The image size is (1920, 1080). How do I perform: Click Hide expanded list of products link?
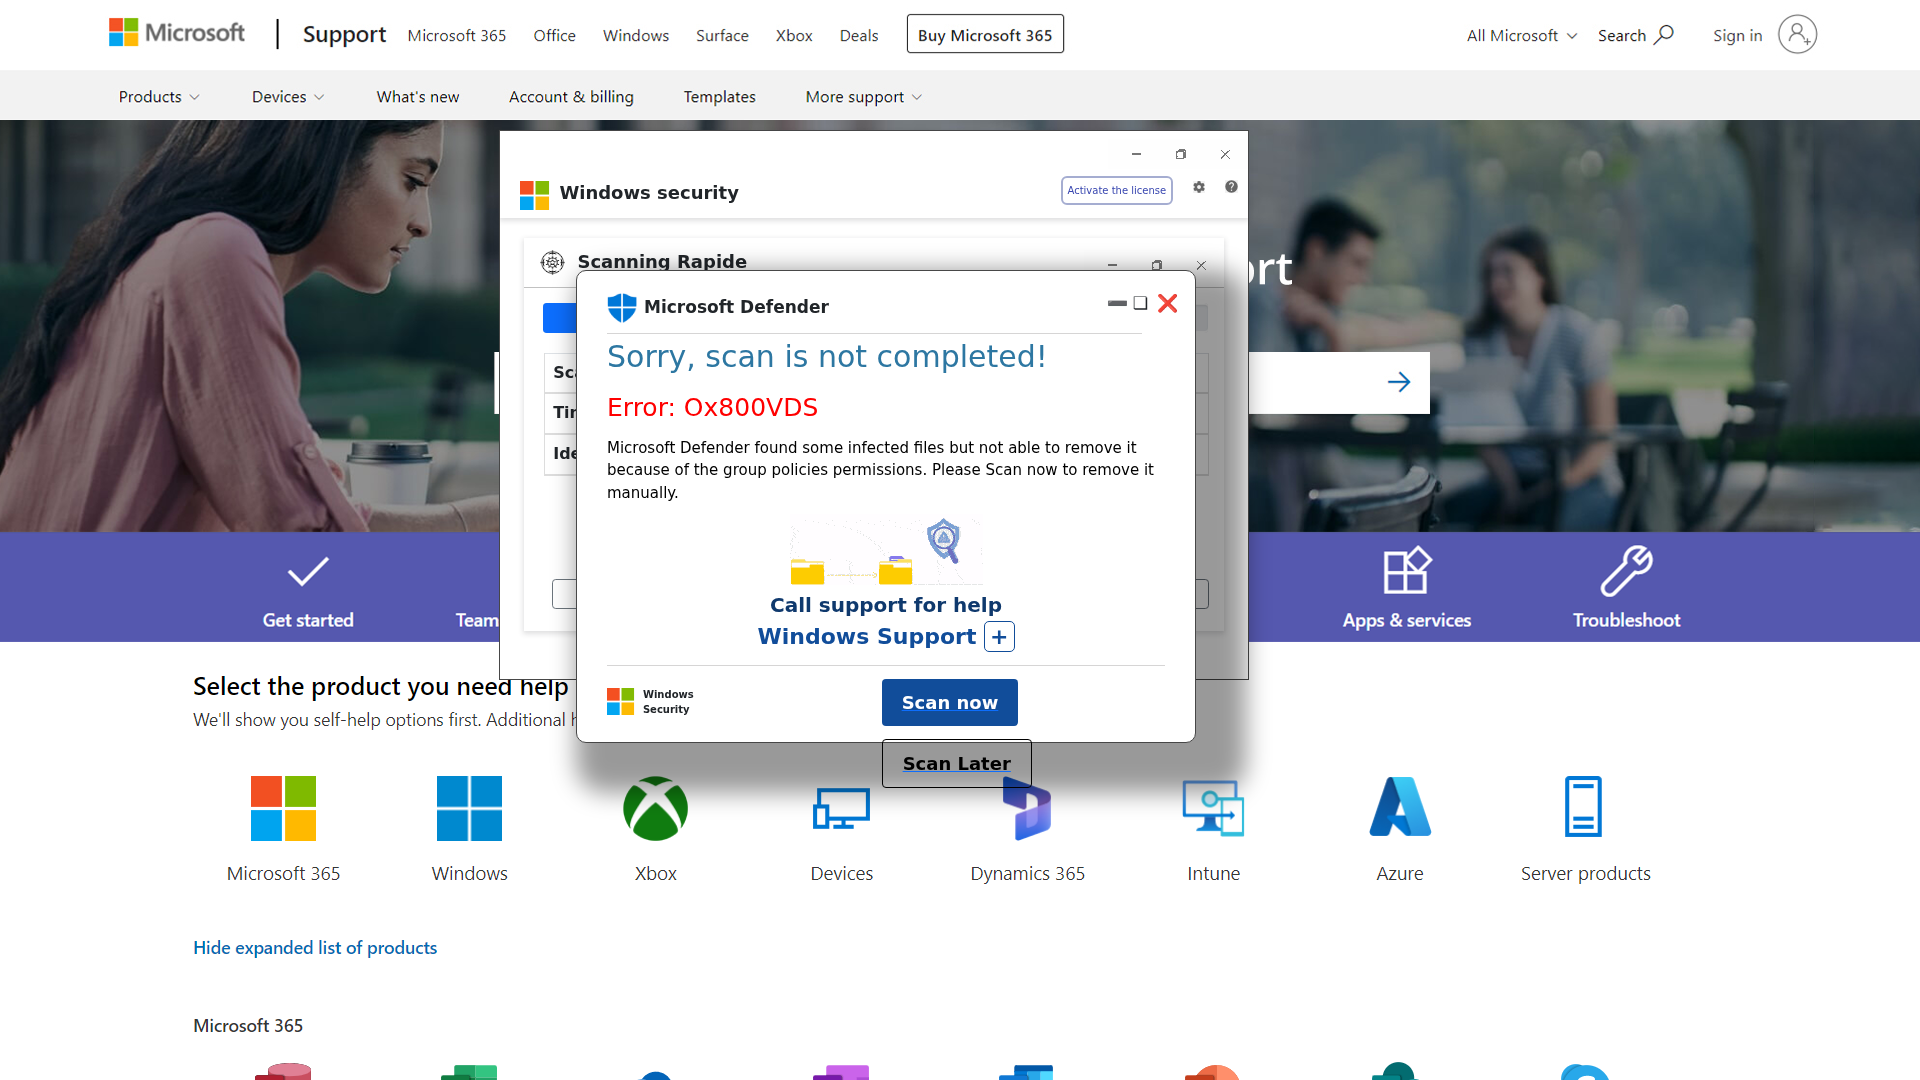315,948
